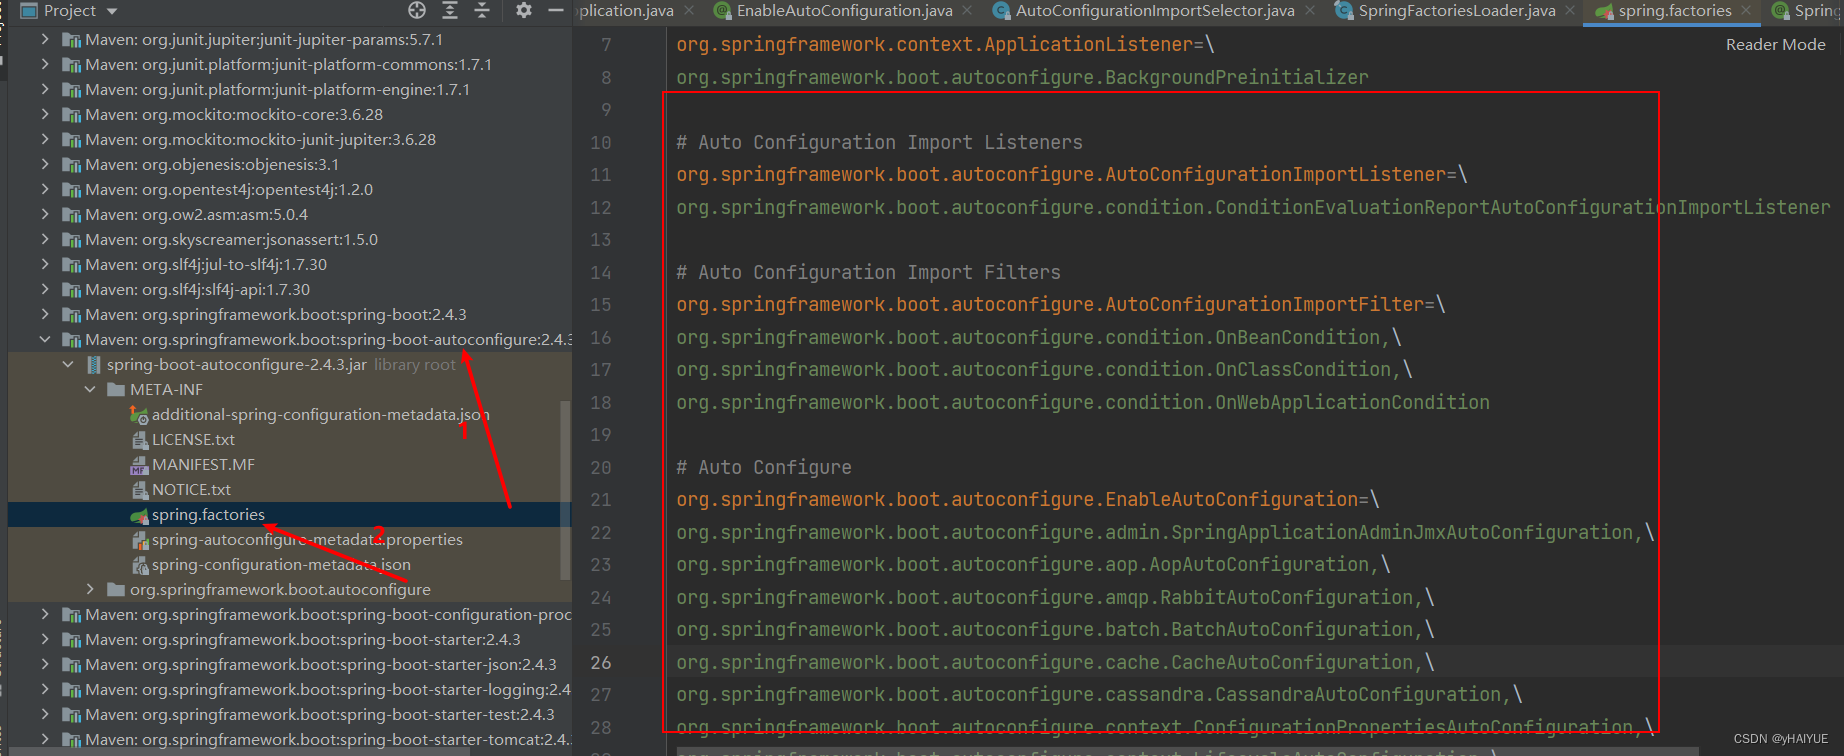Expand Maven junit-platform-commons:1.7.1 node
The width and height of the screenshot is (1844, 756).
[x=45, y=64]
